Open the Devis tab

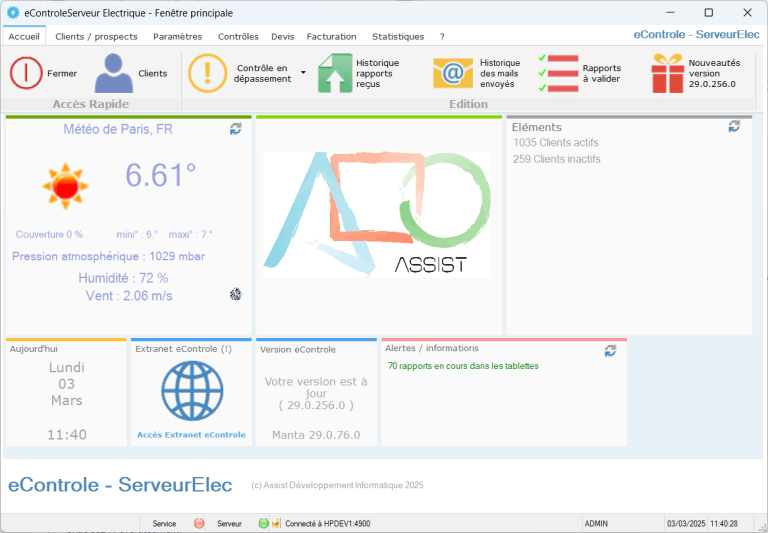click(283, 36)
